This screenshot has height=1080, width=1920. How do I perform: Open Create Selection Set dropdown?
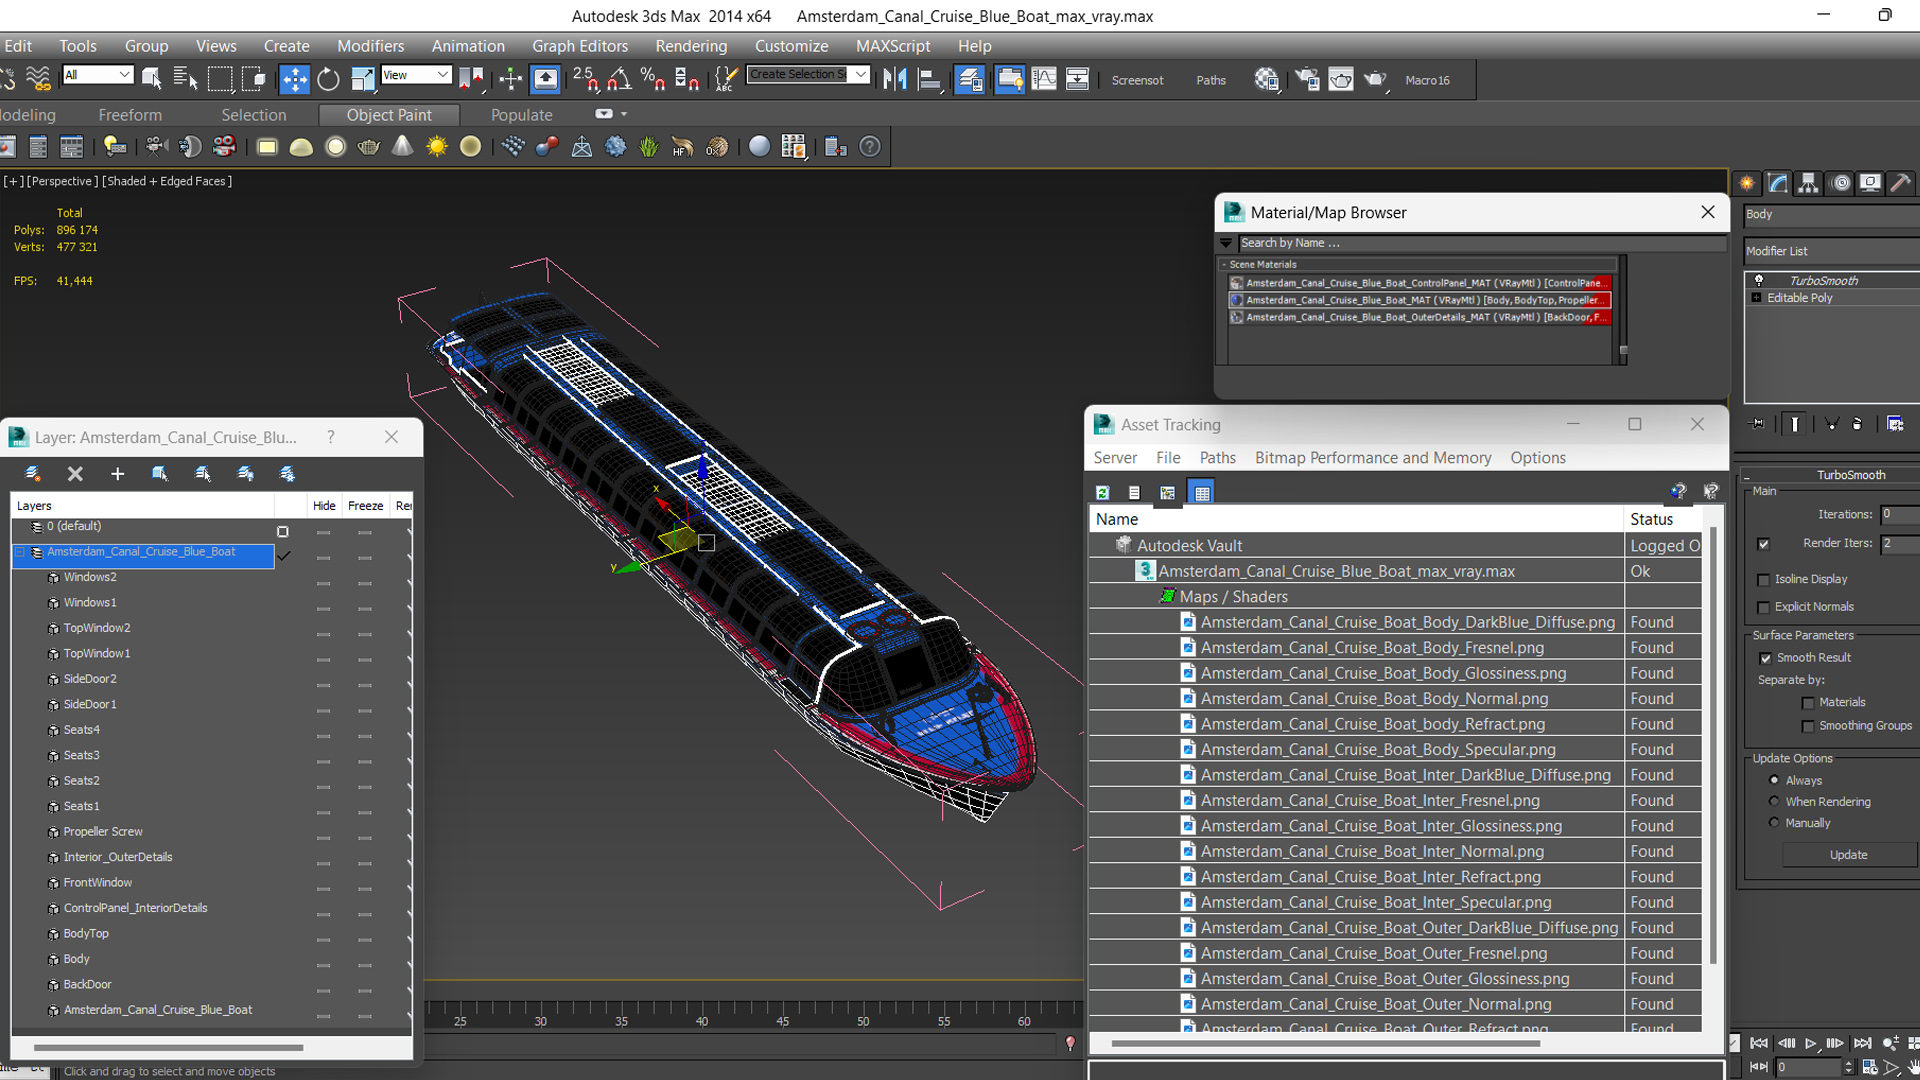(861, 74)
